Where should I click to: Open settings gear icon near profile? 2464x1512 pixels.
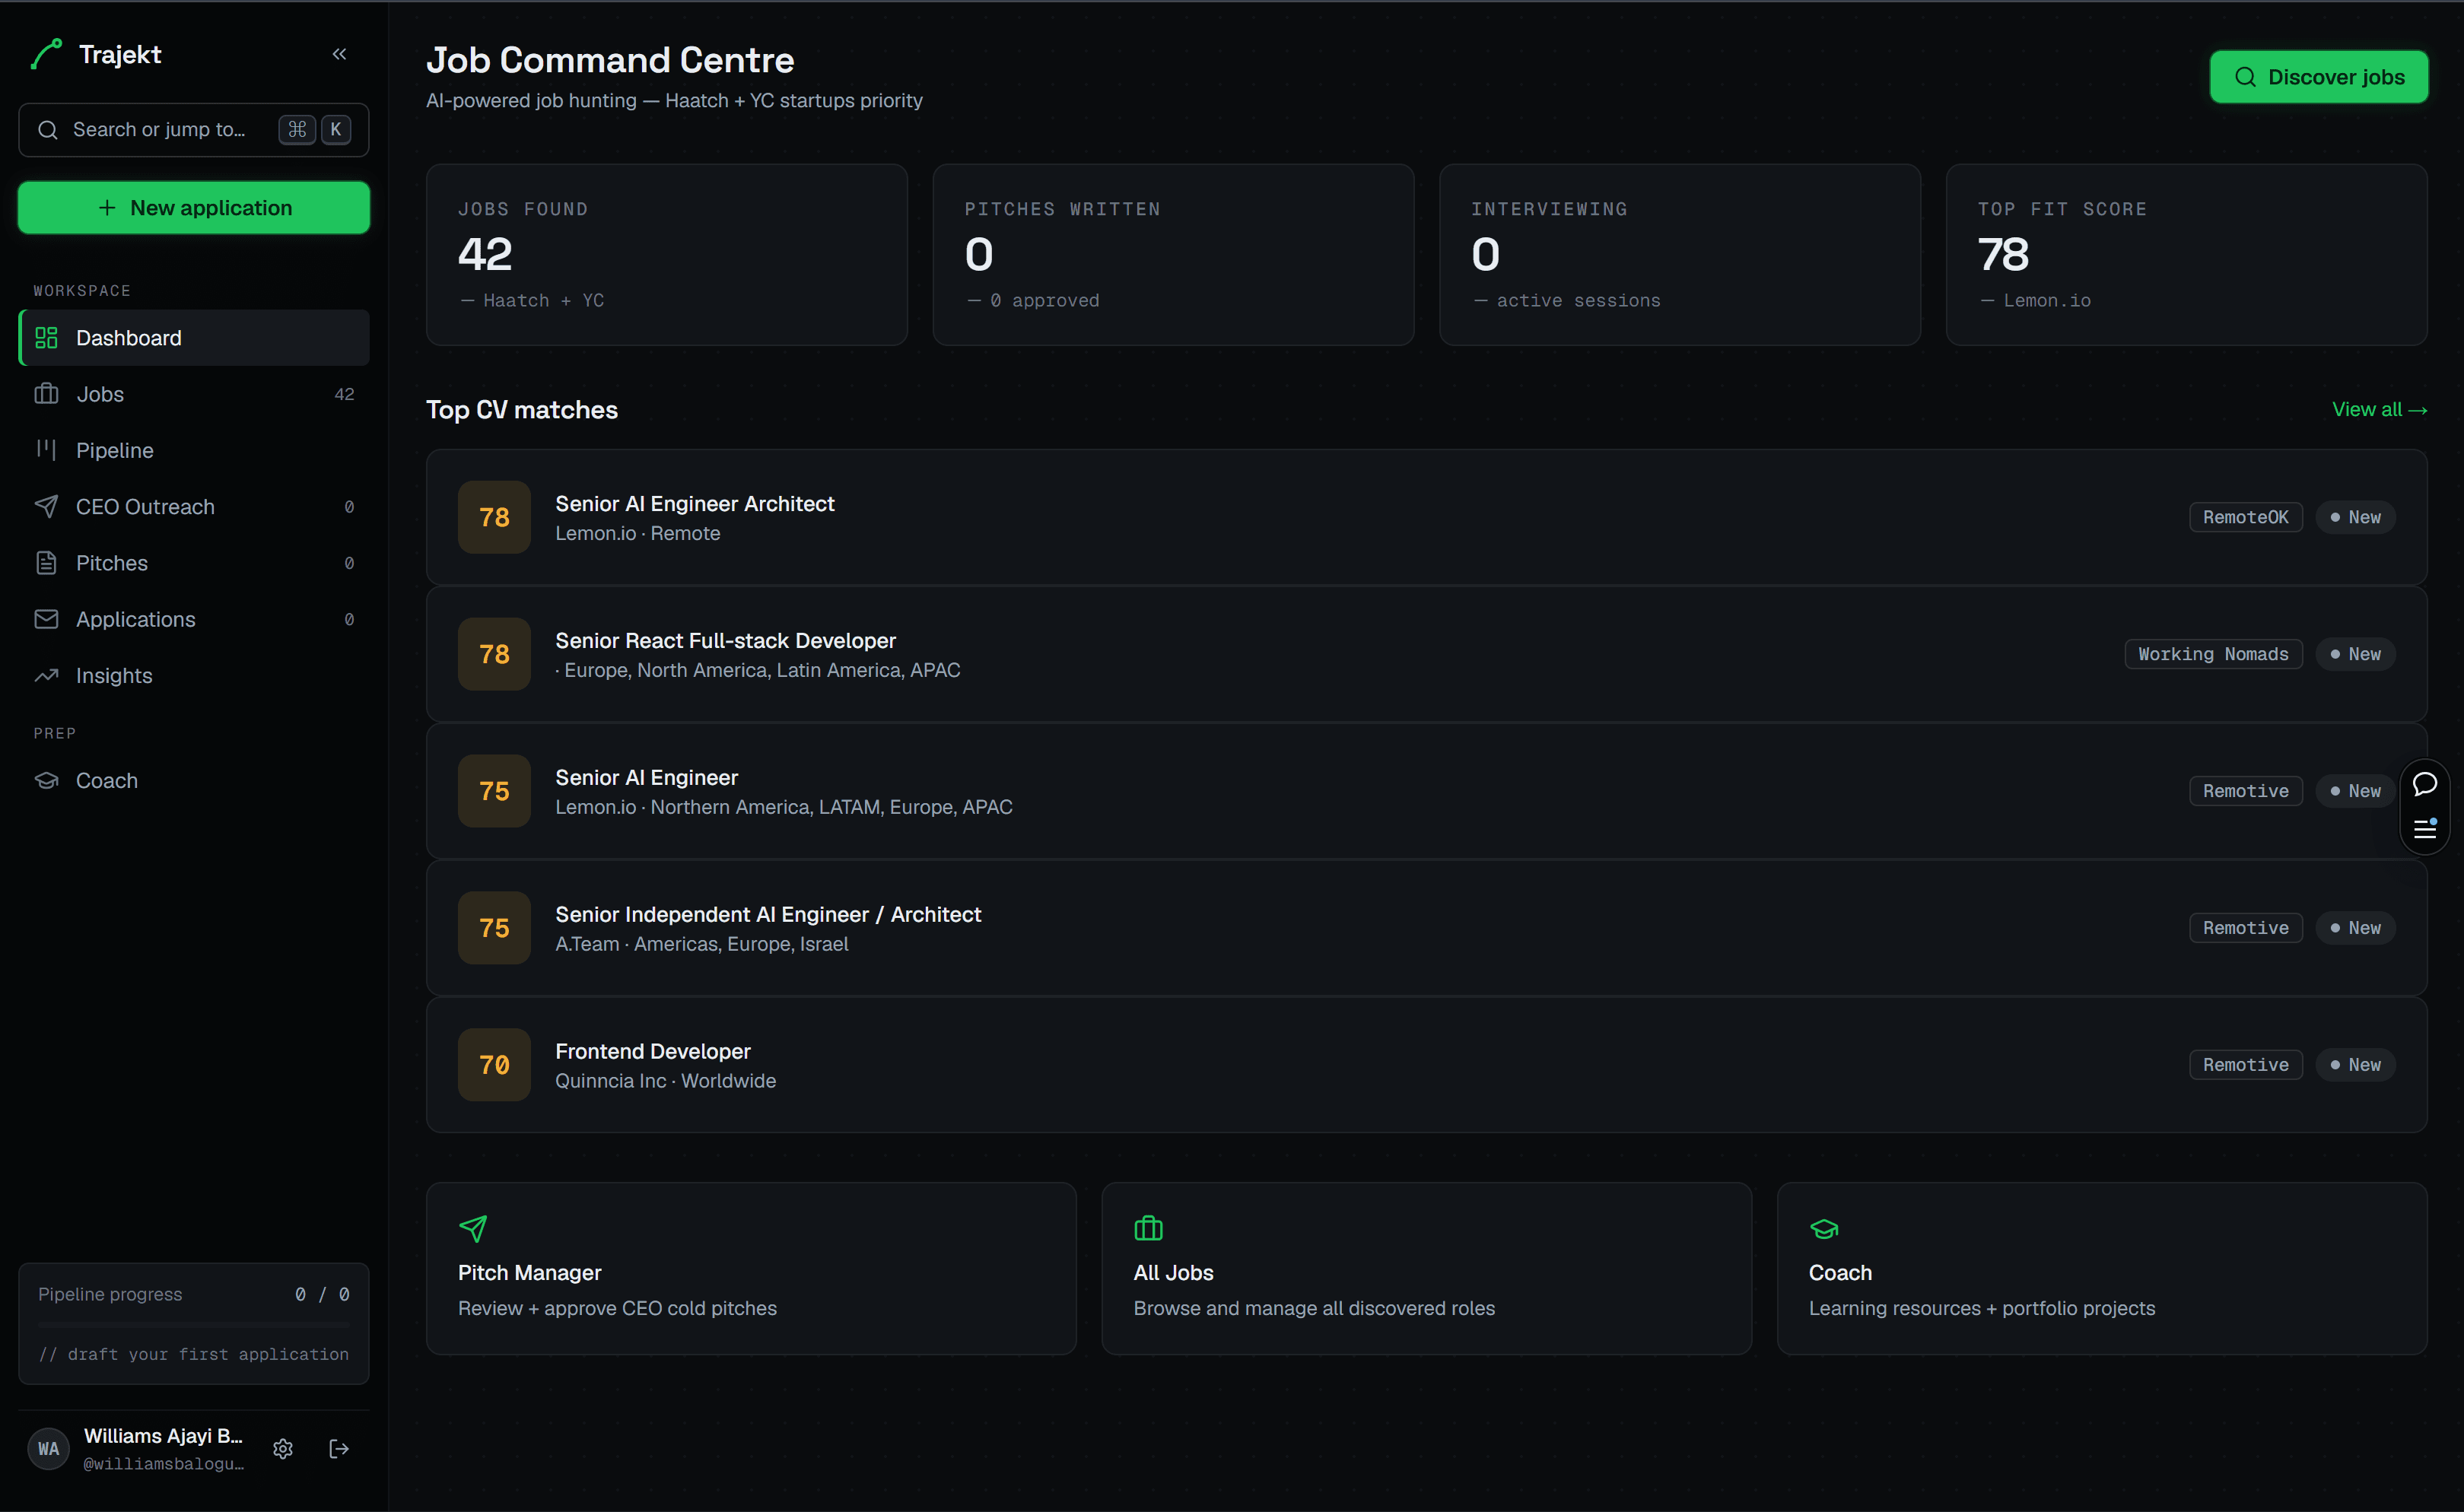283,1449
